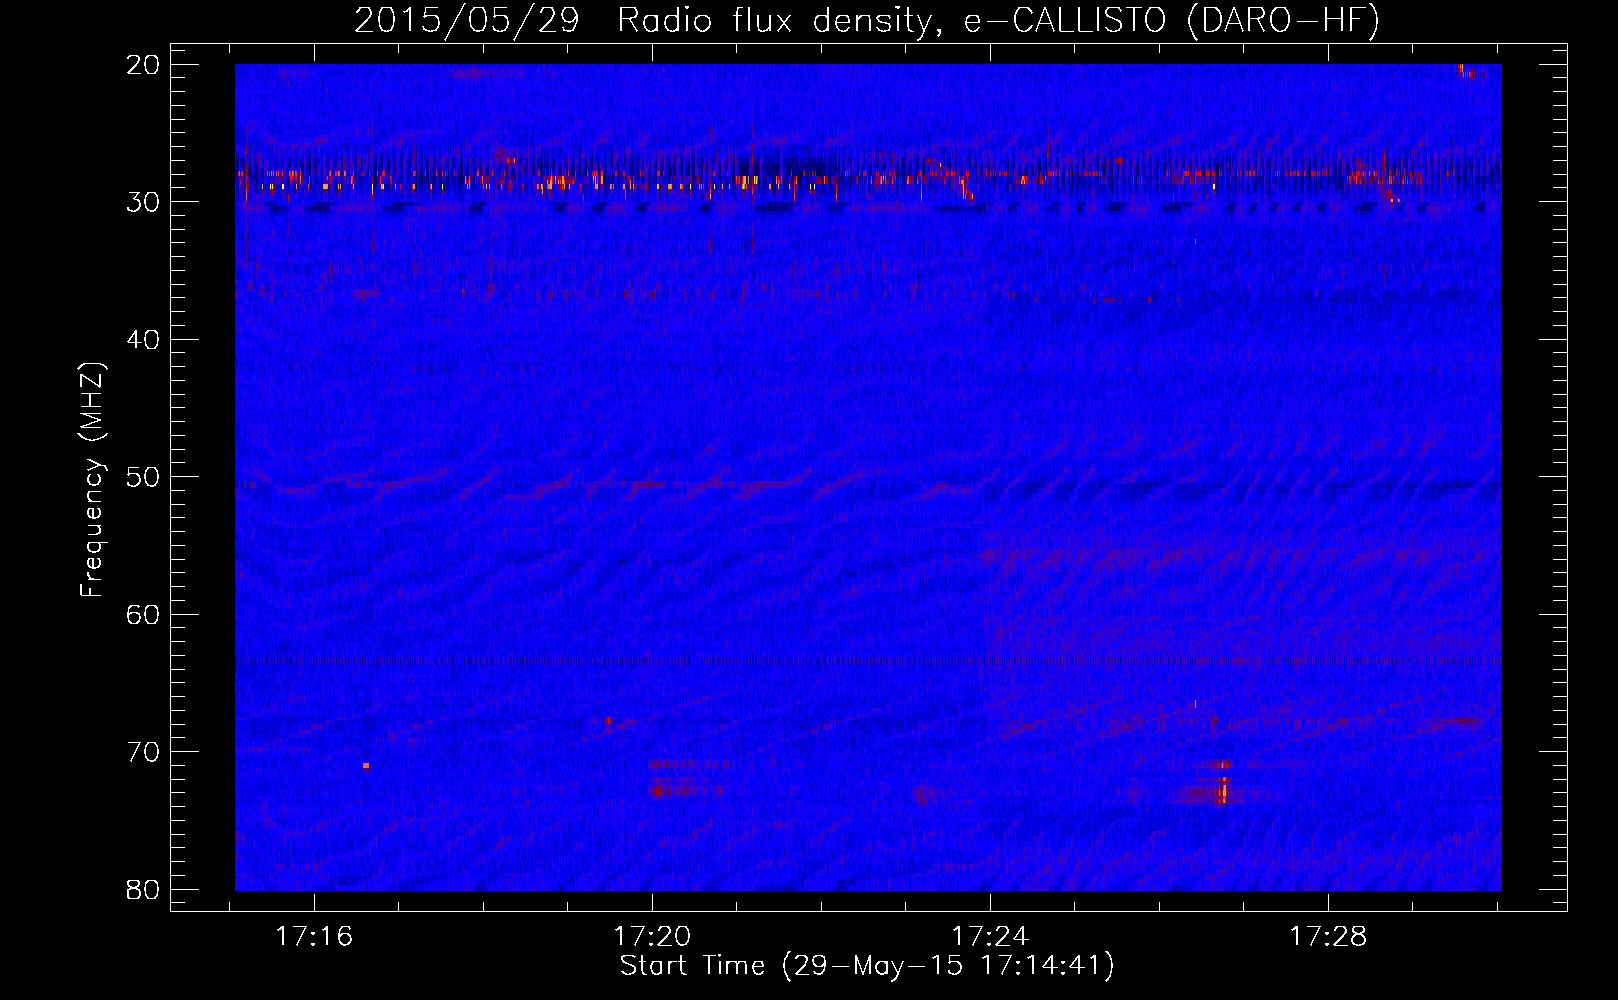Click the 17:28 time tick label
The width and height of the screenshot is (1618, 1000).
coord(1328,937)
